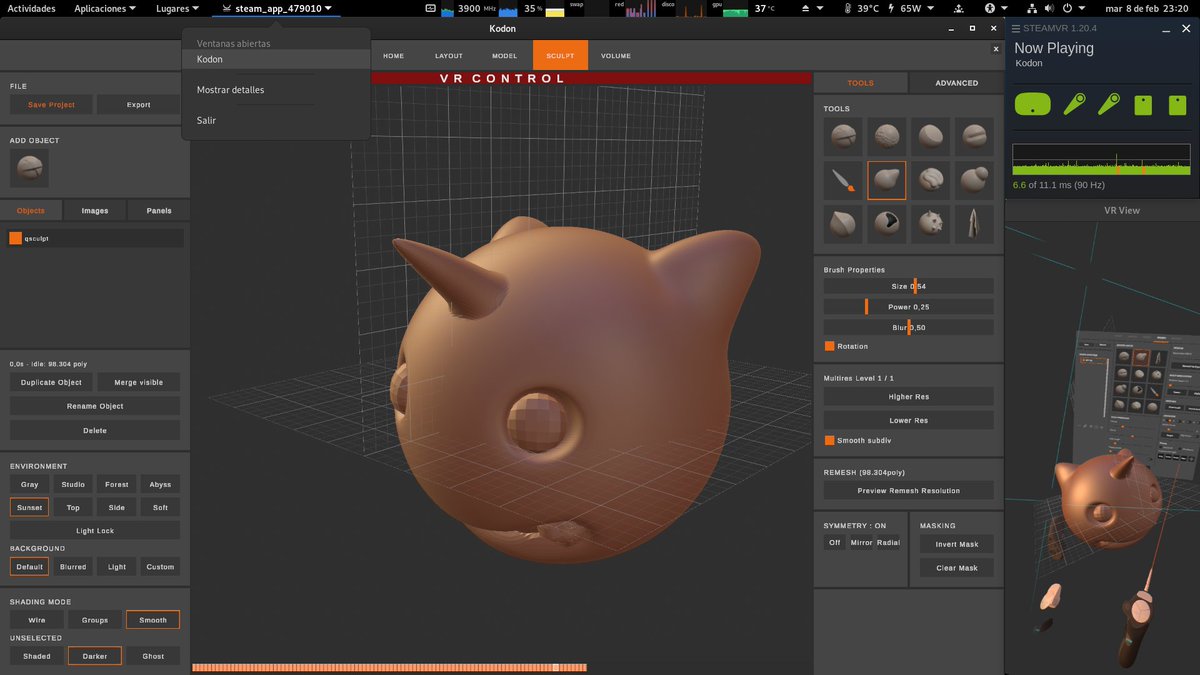Choose Groups shading mode
The height and width of the screenshot is (675, 1200).
click(95, 620)
